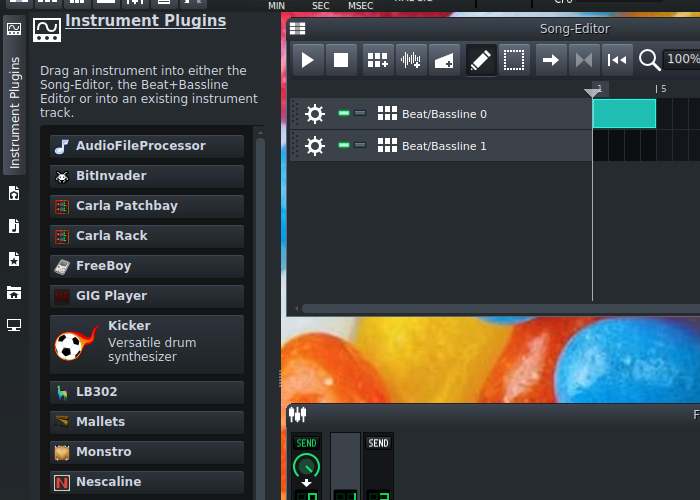Click the BitInvader plugin icon
700x500 pixels.
pos(62,177)
